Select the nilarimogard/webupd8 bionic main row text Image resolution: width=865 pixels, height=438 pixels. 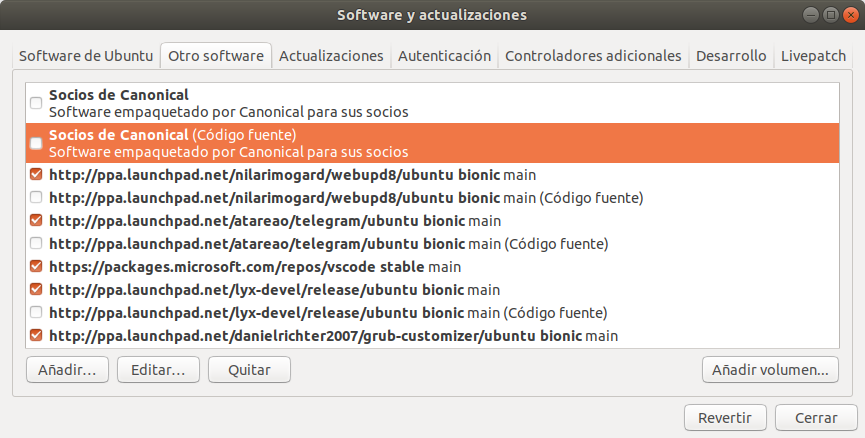pyautogui.click(x=292, y=175)
